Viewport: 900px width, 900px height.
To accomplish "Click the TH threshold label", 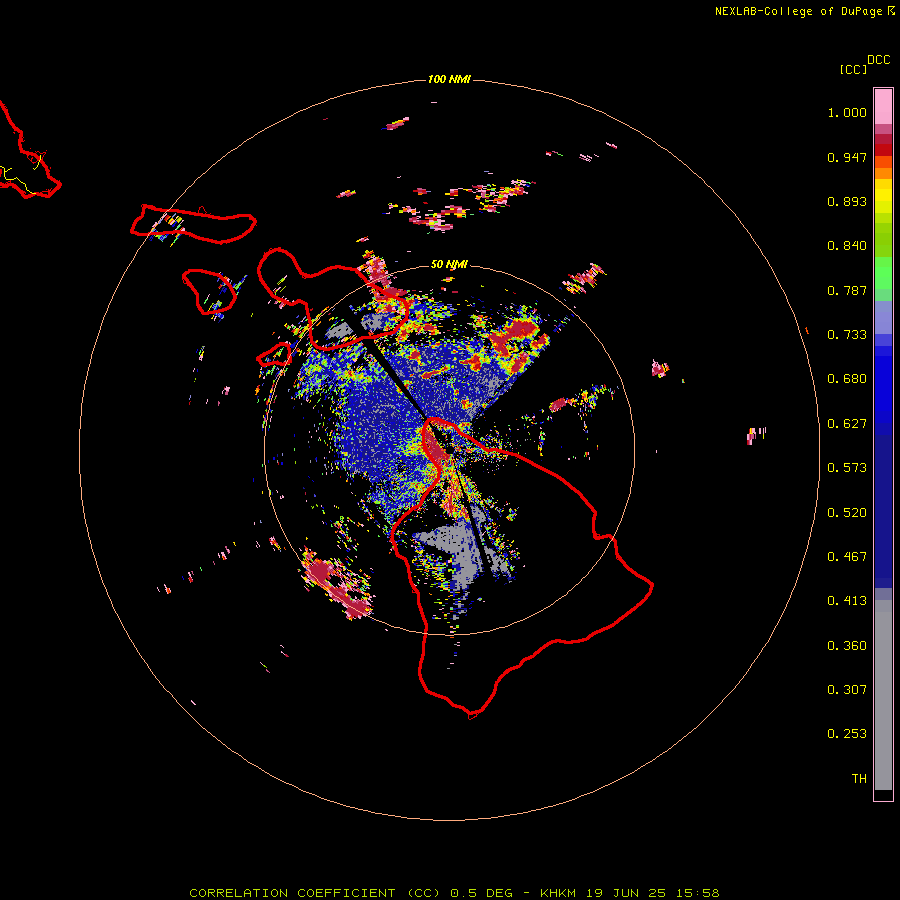I will 859,779.
